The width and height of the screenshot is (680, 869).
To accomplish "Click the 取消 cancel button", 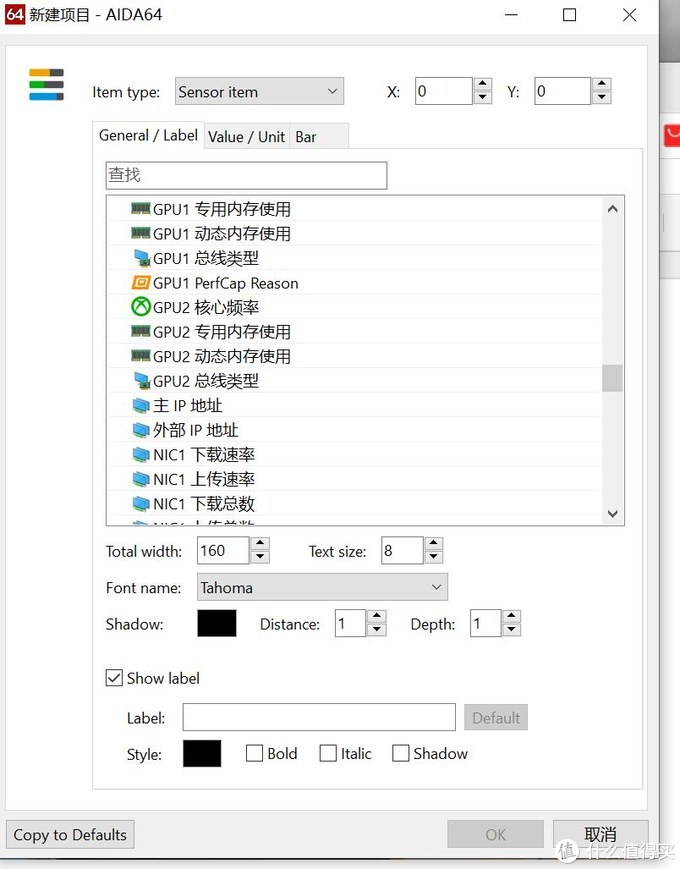I will click(x=600, y=835).
